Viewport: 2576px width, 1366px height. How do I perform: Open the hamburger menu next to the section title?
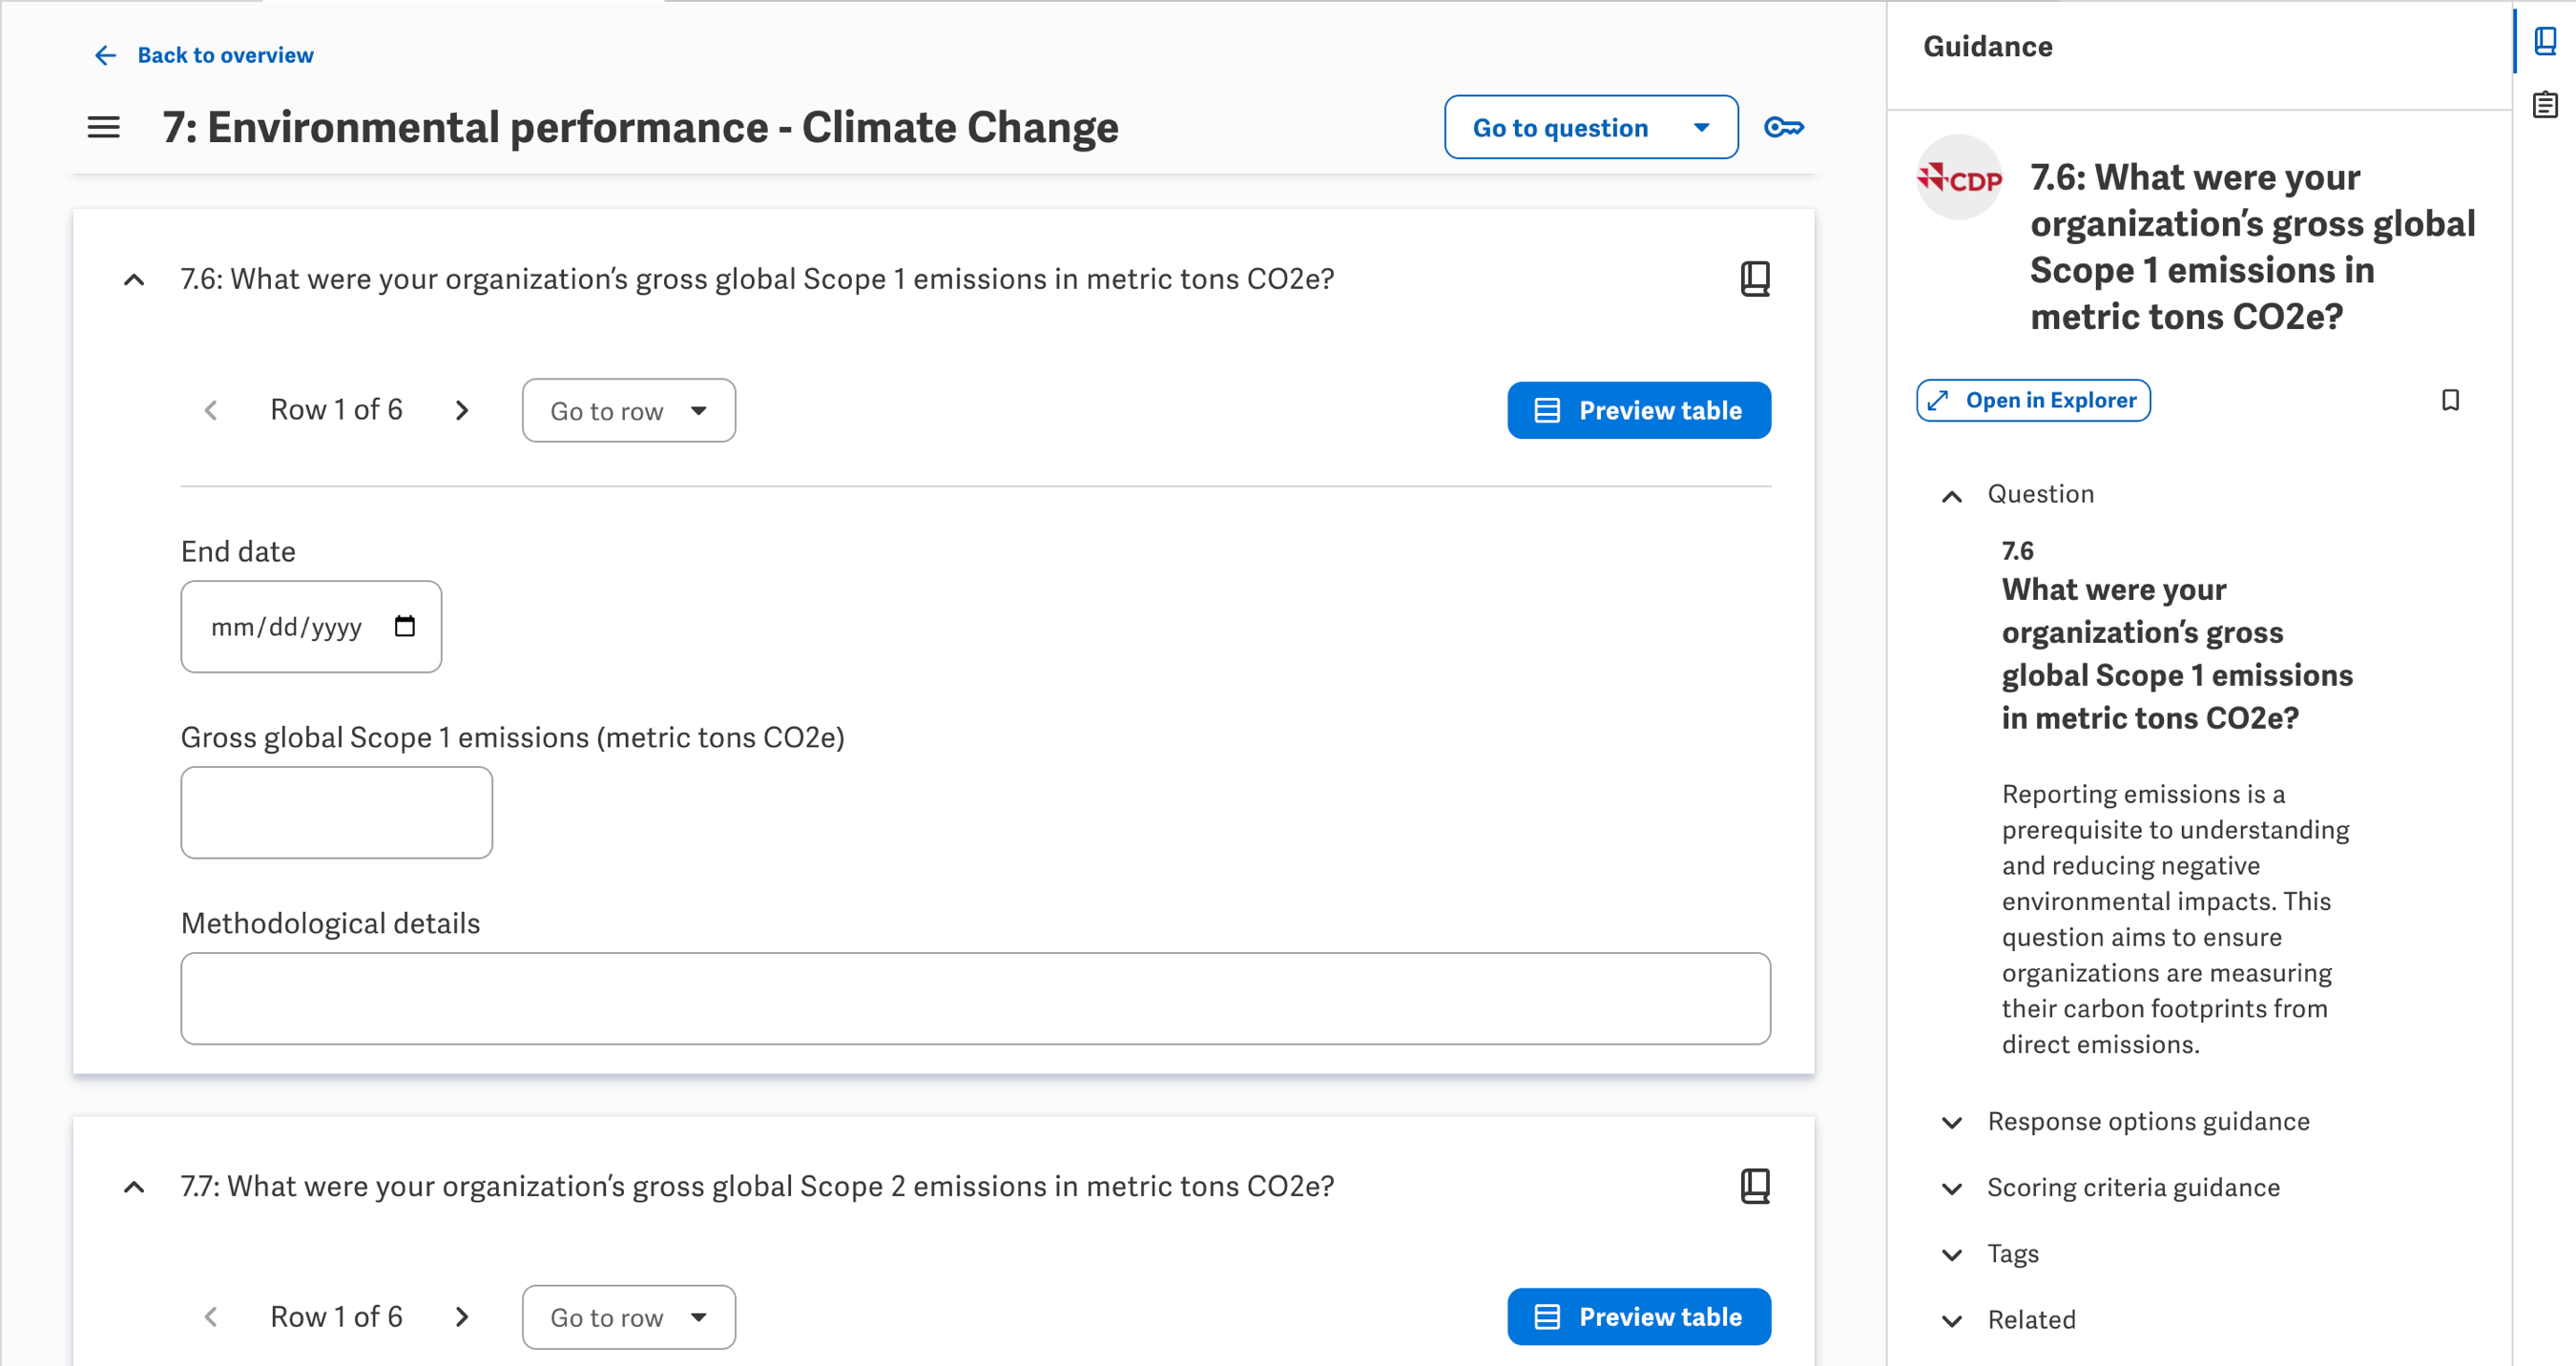103,127
